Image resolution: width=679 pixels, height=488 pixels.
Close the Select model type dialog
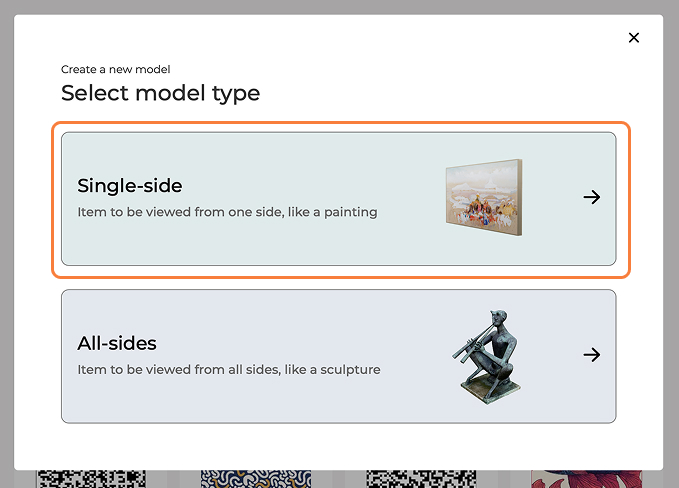point(633,38)
